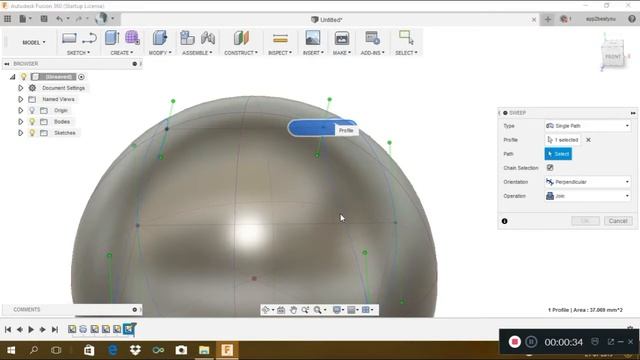Viewport: 640px width, 360px height.
Task: Open the Orientation dropdown showing Perpendicular
Action: 588,182
